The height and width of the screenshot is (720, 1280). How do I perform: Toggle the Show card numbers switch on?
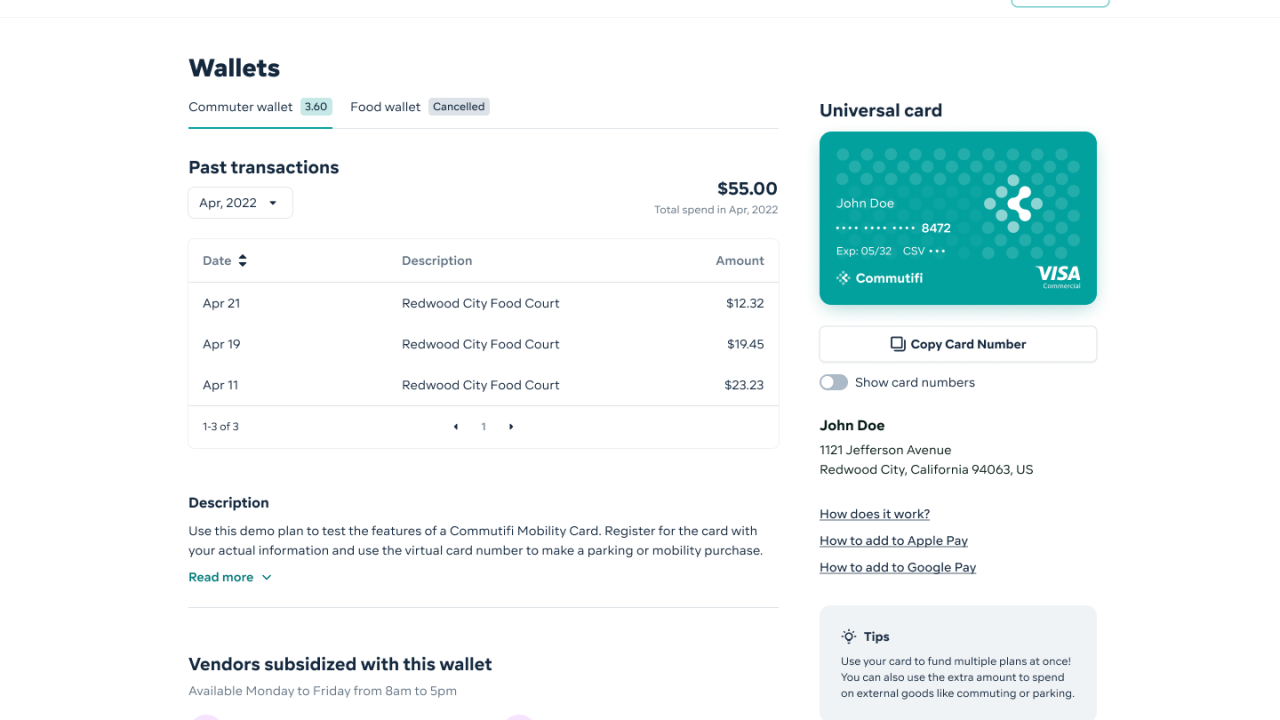click(833, 382)
